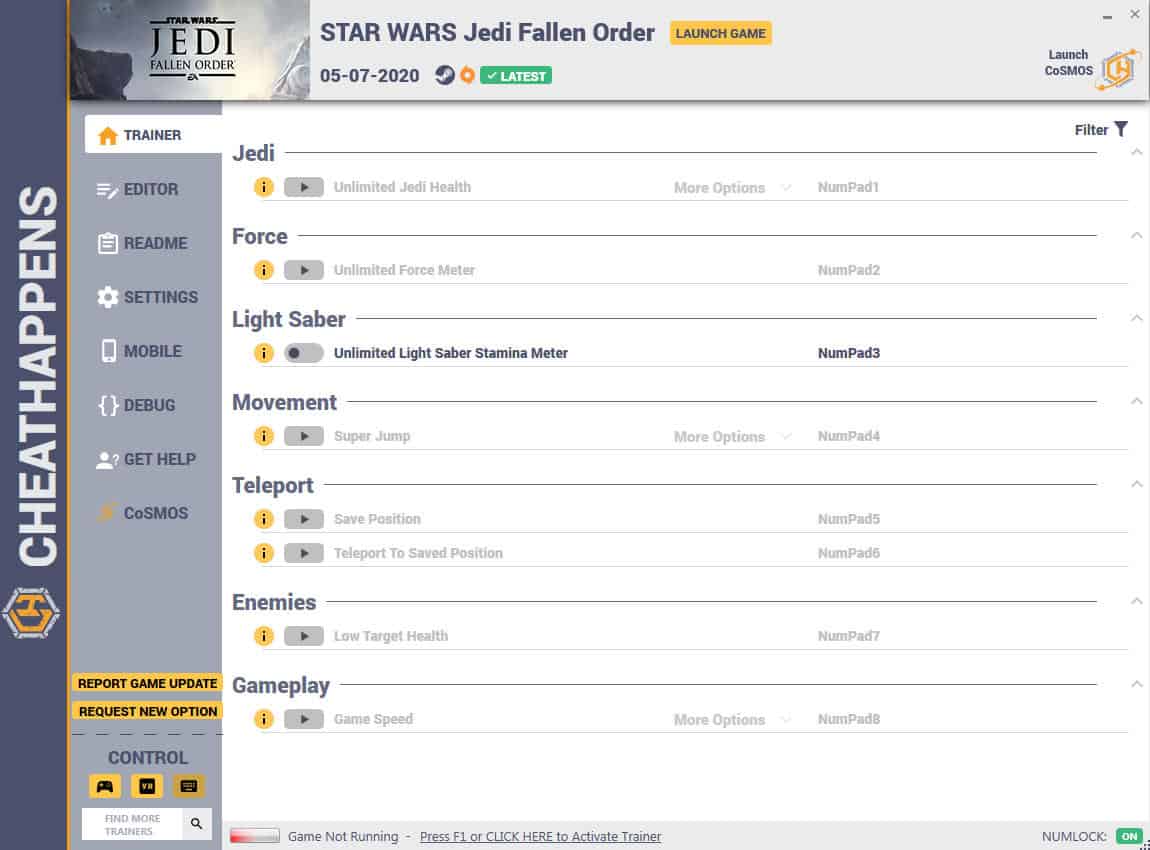Toggle Unlimited Light Saber Stamina Meter switch
1150x850 pixels.
(304, 353)
